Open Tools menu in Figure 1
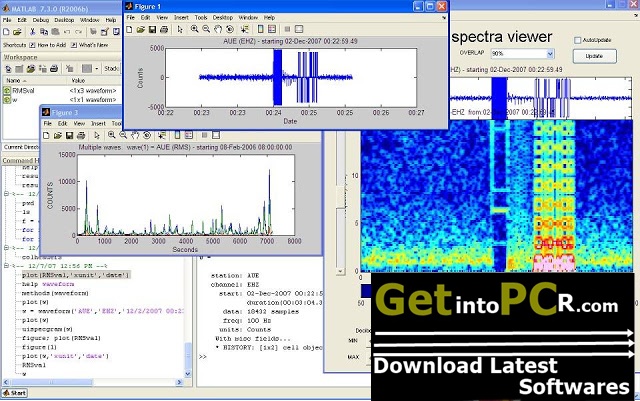This screenshot has width=640, height=401. (201, 18)
